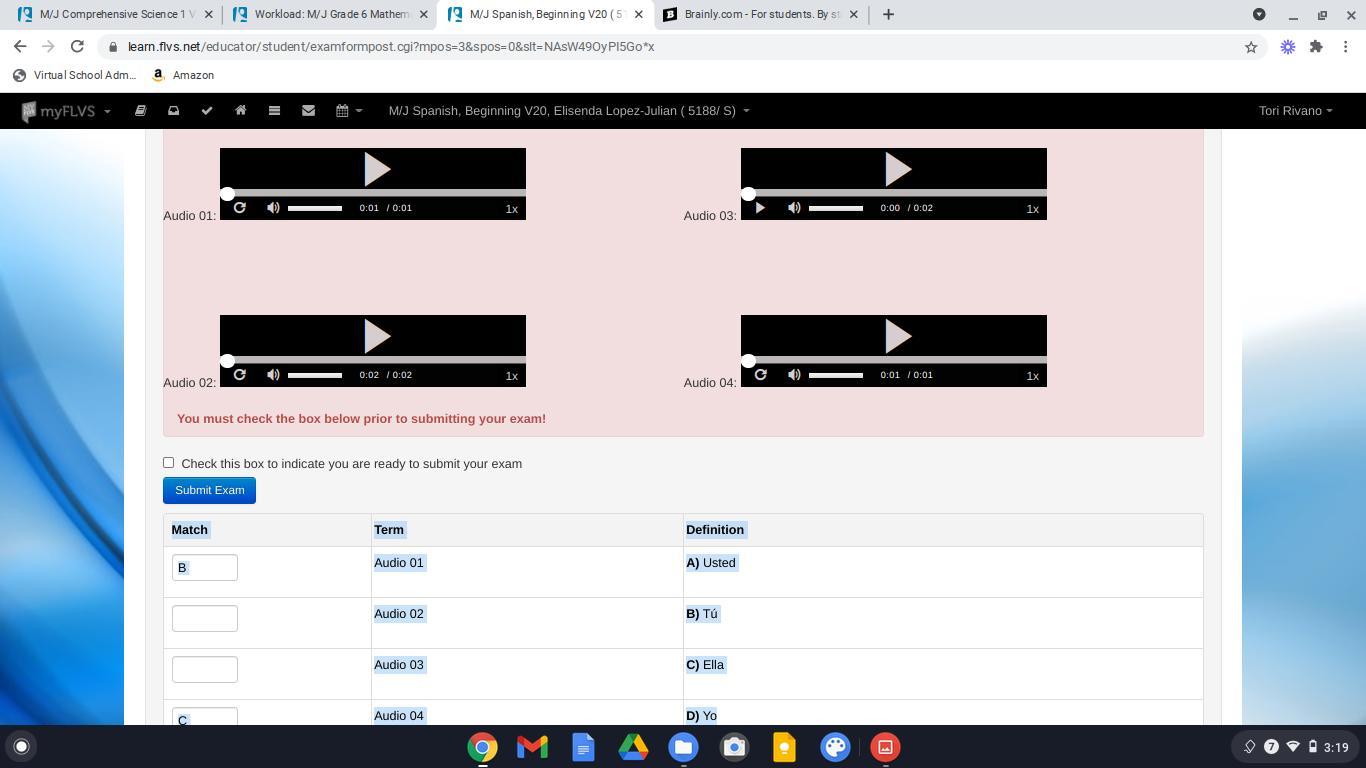1366x768 pixels.
Task: Open the courses book icon in navbar
Action: [140, 111]
